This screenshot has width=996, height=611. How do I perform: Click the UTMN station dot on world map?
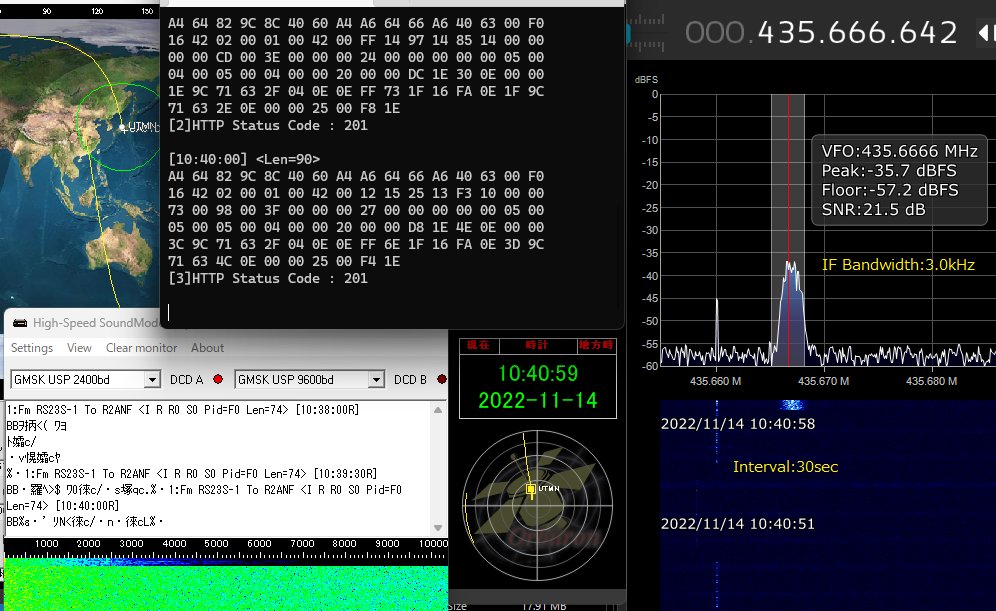click(123, 128)
